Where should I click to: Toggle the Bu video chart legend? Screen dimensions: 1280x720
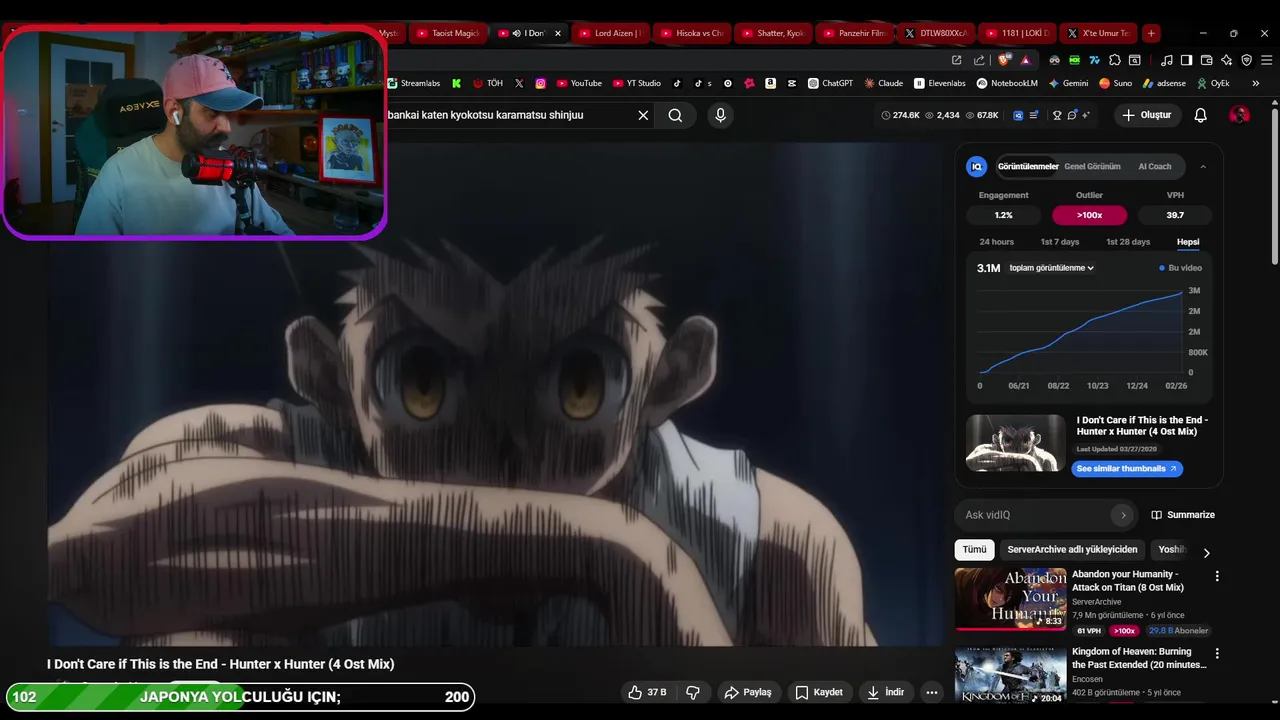1180,268
